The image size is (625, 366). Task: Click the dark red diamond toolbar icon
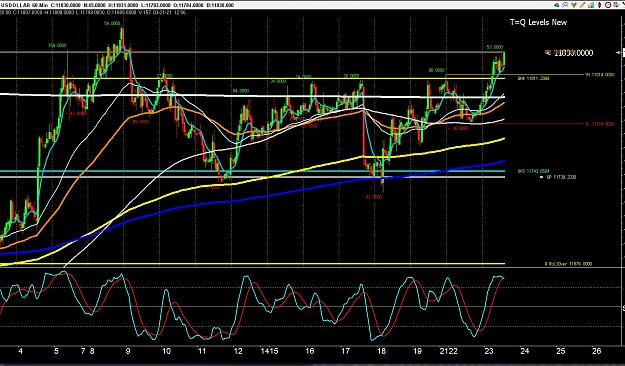pos(599,5)
